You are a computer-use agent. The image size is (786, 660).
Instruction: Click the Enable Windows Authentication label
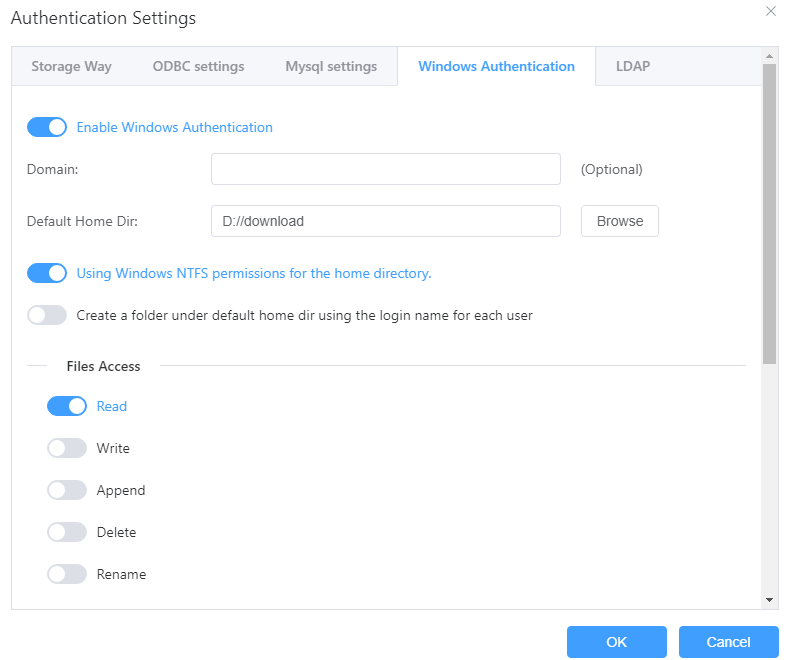174,127
